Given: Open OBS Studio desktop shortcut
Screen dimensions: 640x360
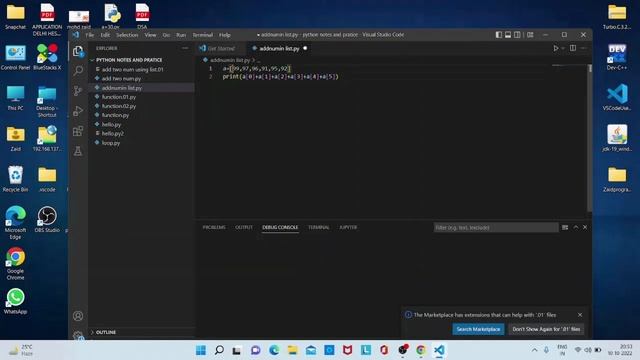Looking at the screenshot, I should coord(47,220).
